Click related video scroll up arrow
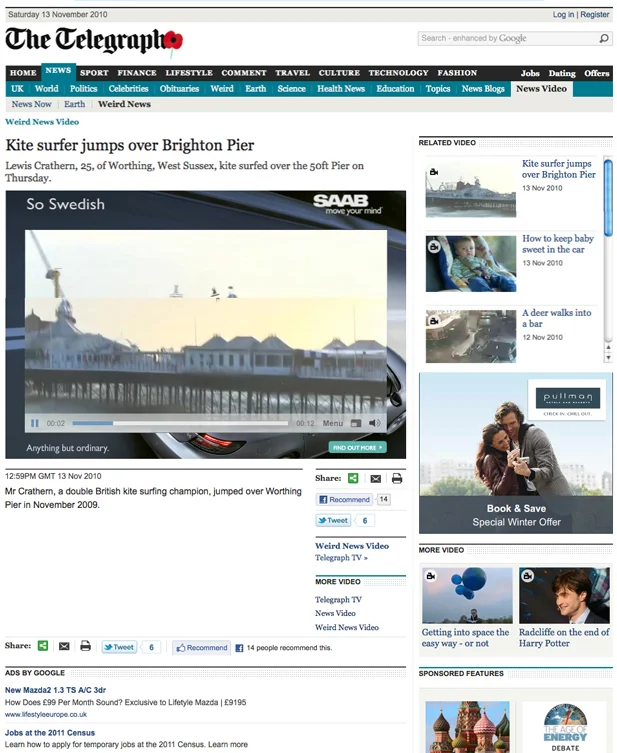The width and height of the screenshot is (617, 753). coord(608,347)
